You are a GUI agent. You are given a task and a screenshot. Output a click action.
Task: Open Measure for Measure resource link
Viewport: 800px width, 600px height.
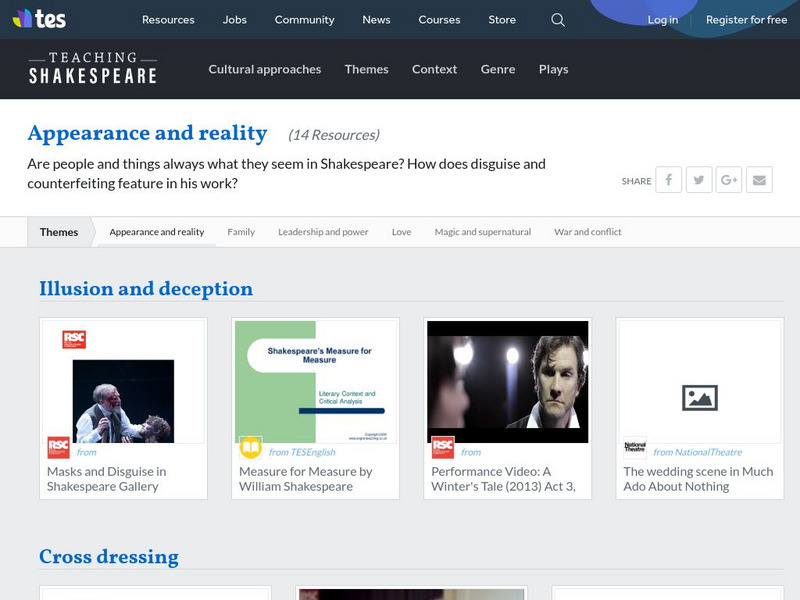(x=305, y=478)
